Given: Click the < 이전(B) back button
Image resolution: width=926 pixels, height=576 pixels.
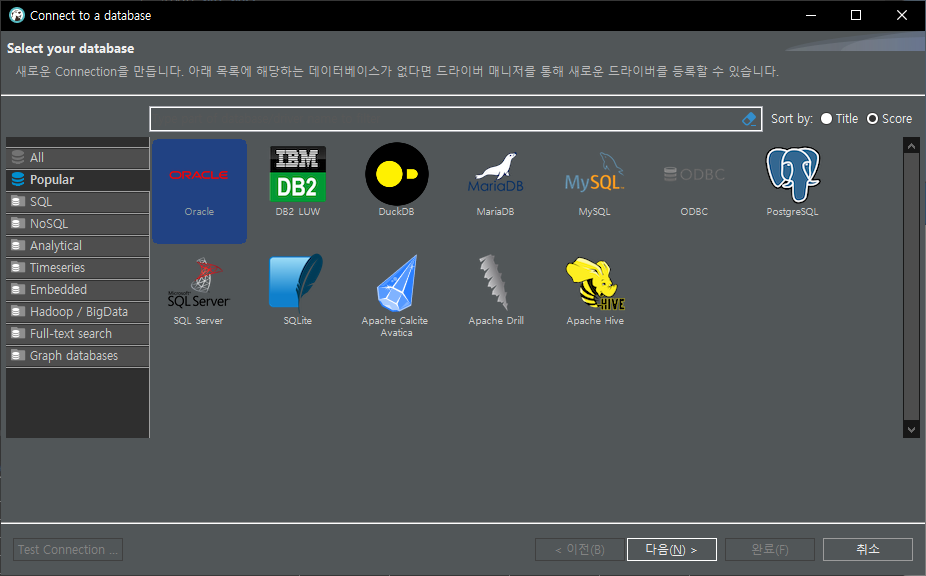Looking at the screenshot, I should coord(579,549).
